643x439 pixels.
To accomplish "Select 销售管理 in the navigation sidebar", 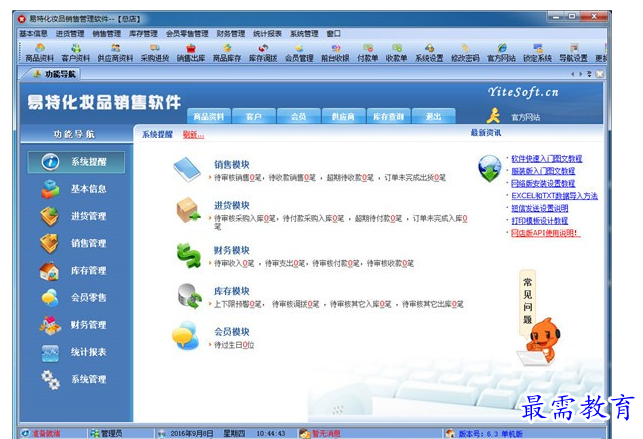I will tap(76, 243).
